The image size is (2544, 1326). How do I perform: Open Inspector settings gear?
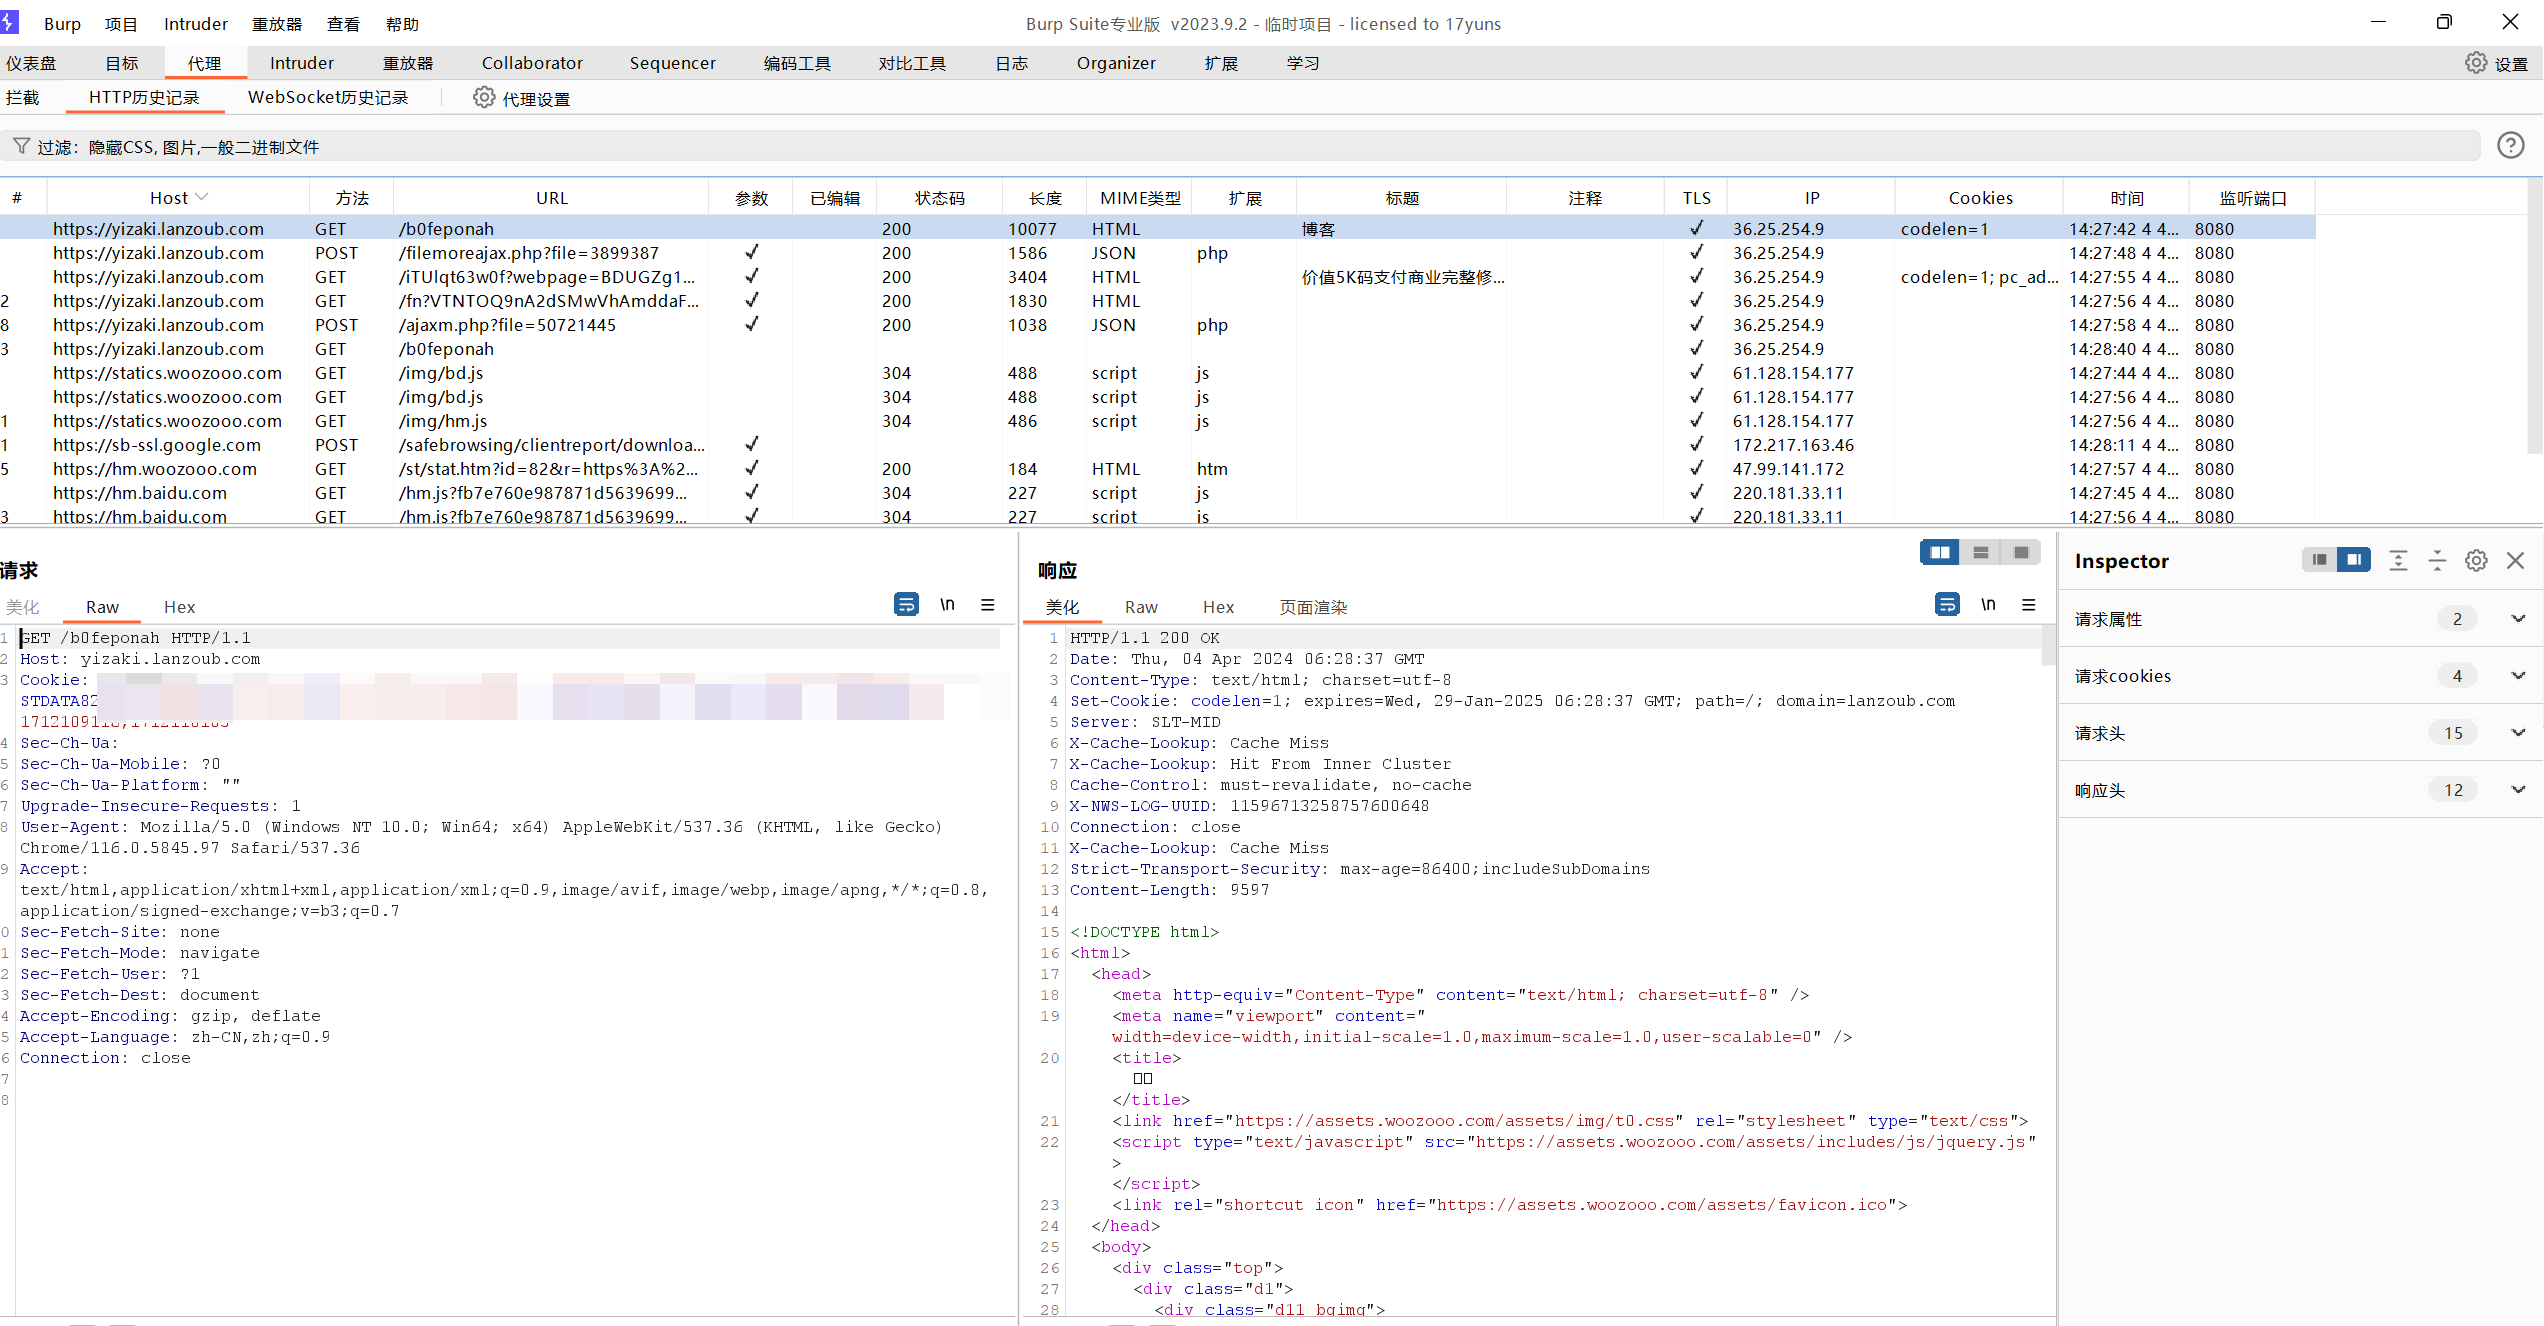[2476, 561]
